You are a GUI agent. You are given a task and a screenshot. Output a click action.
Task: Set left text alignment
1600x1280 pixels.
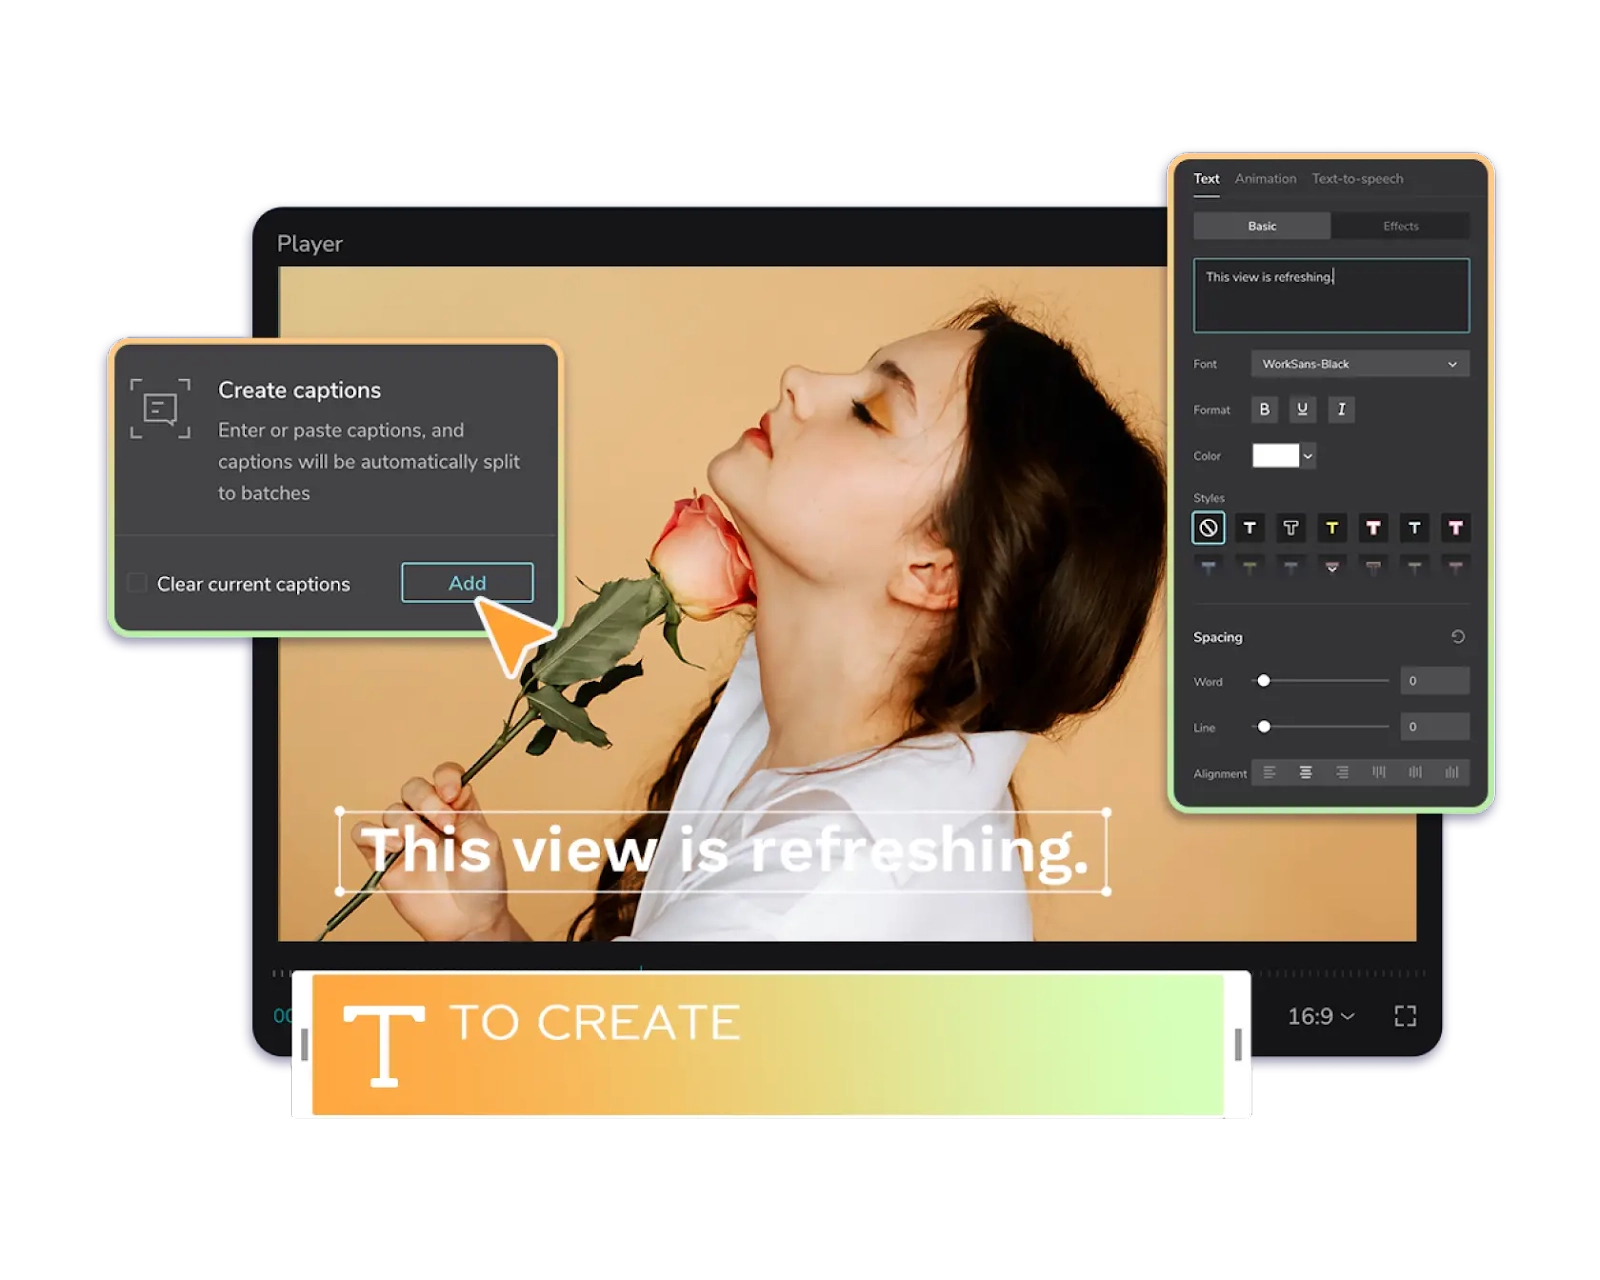1269,773
